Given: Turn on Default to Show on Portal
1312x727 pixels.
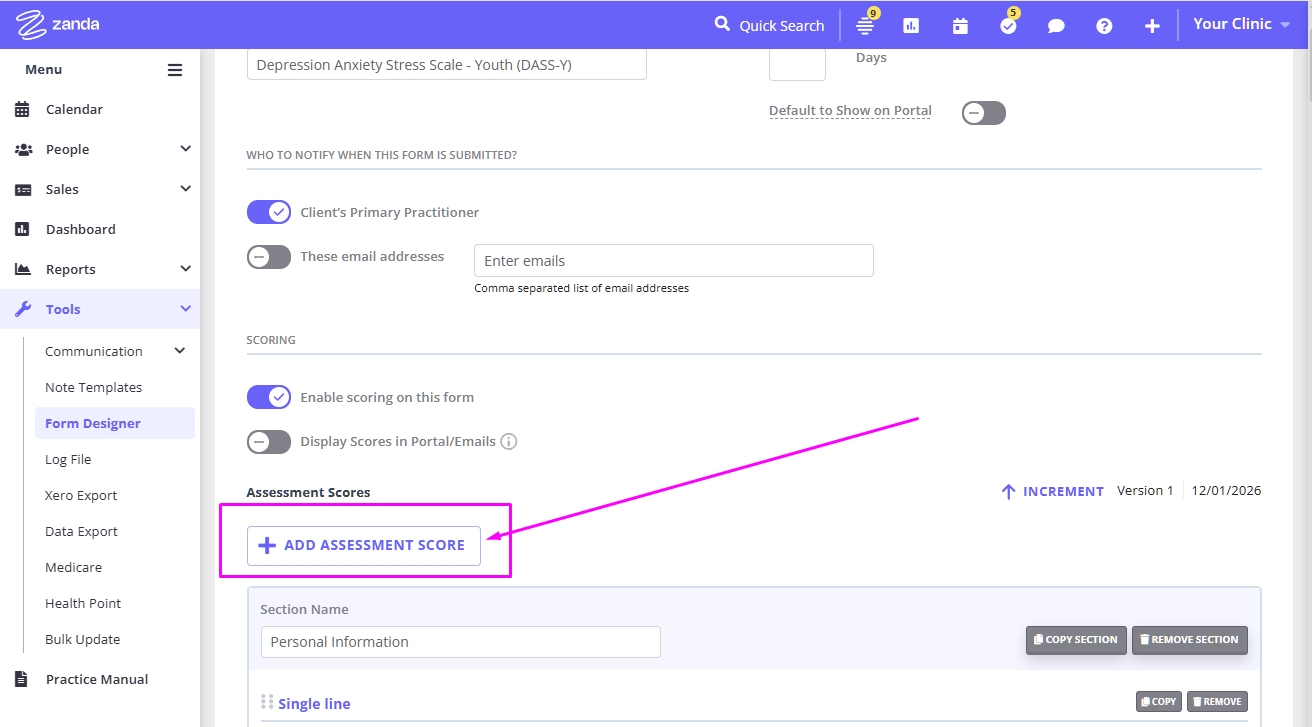Looking at the screenshot, I should (x=983, y=112).
